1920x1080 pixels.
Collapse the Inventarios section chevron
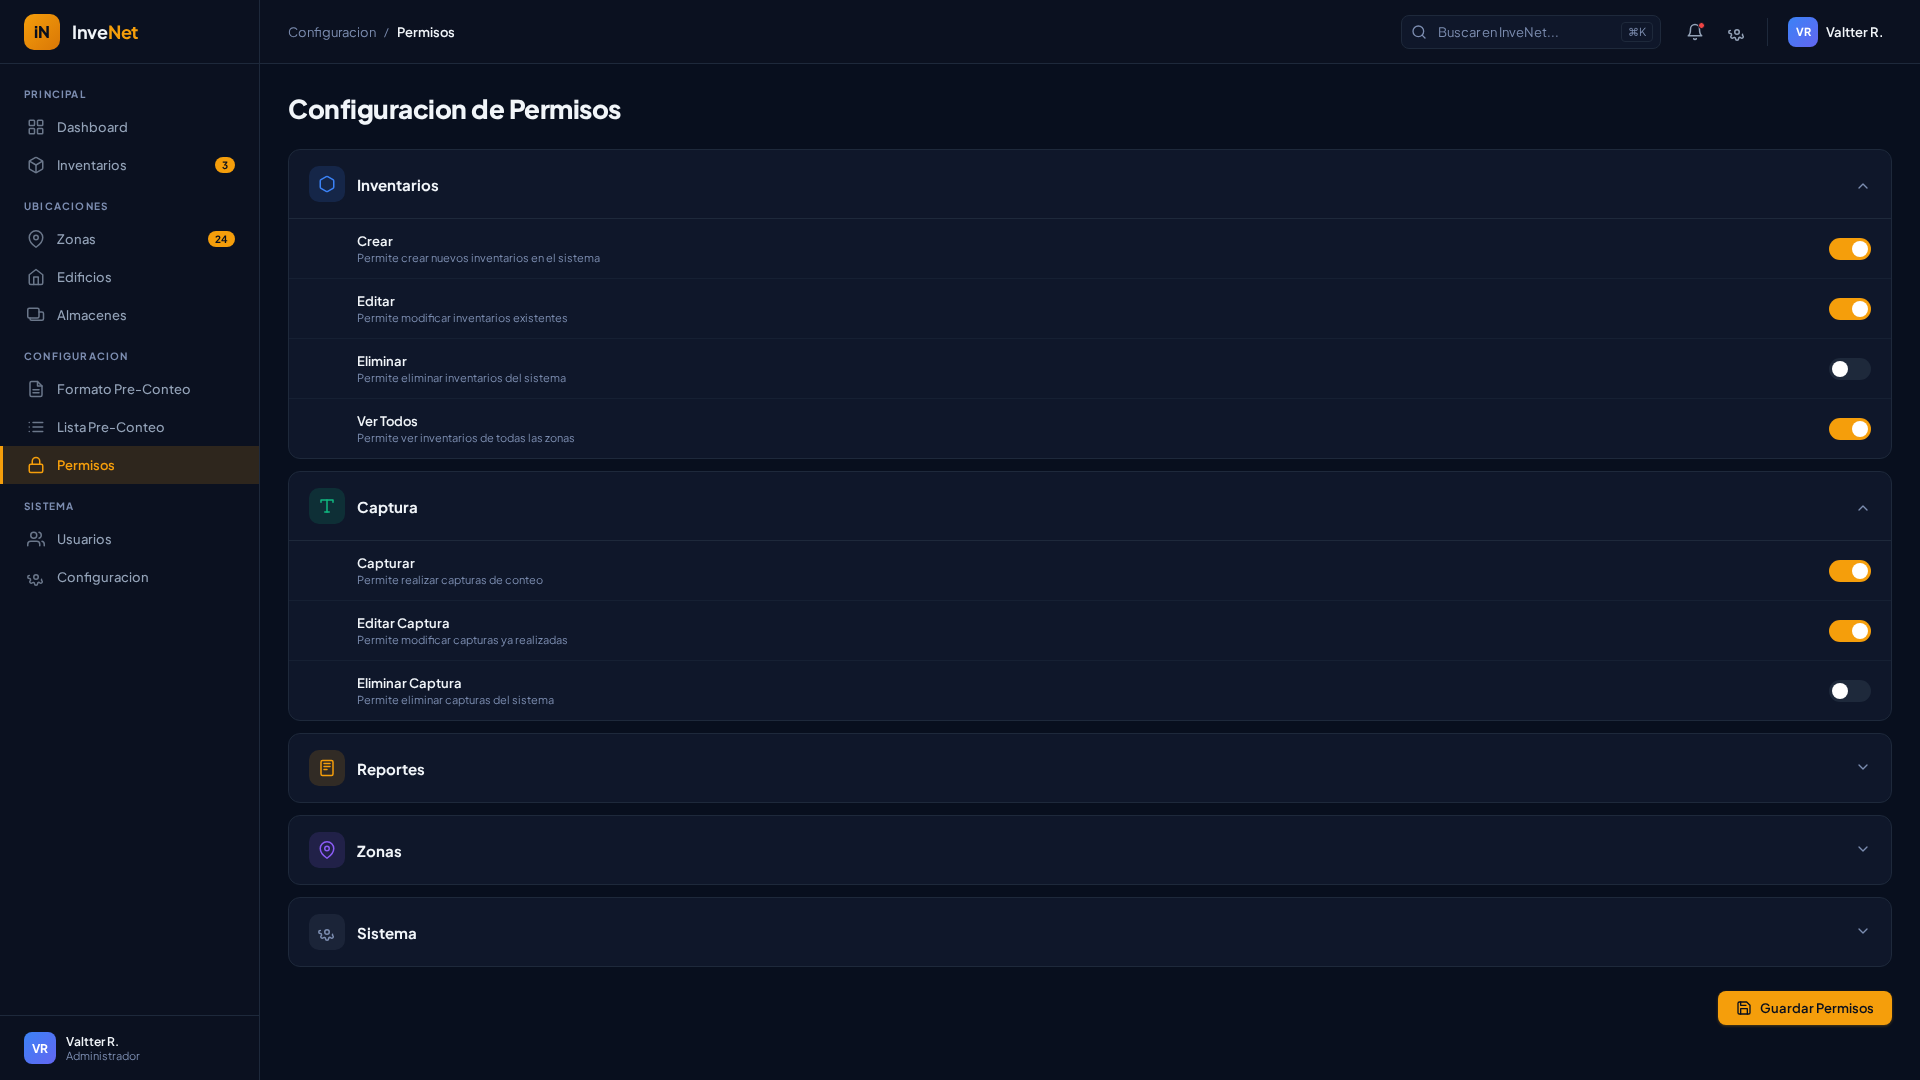[x=1862, y=186]
